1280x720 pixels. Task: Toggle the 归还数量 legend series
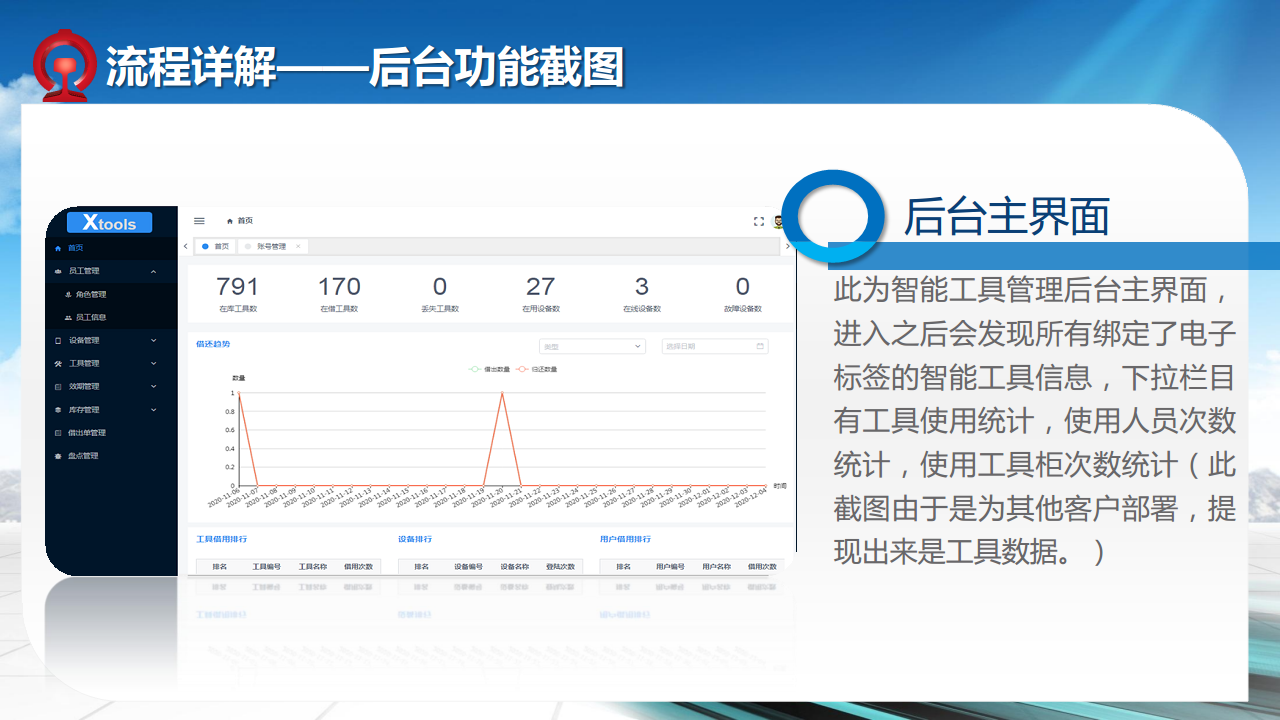coord(537,369)
